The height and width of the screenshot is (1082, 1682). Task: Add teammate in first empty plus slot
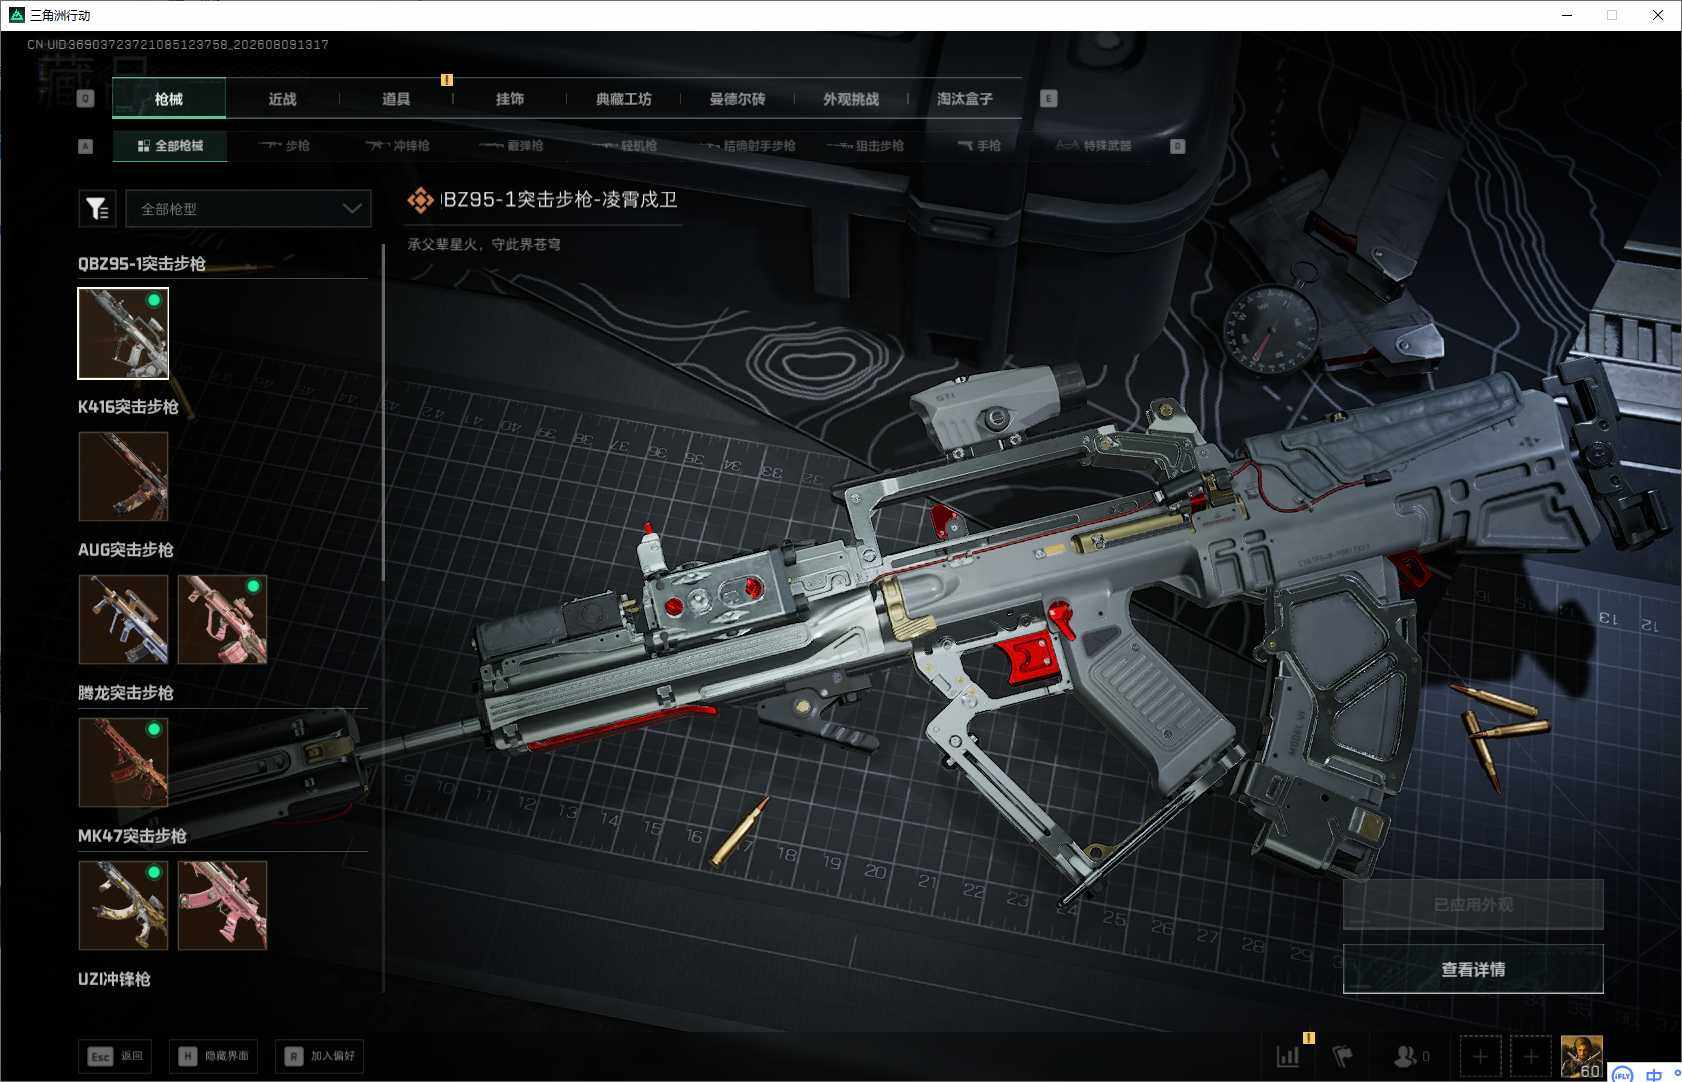pos(1480,1056)
